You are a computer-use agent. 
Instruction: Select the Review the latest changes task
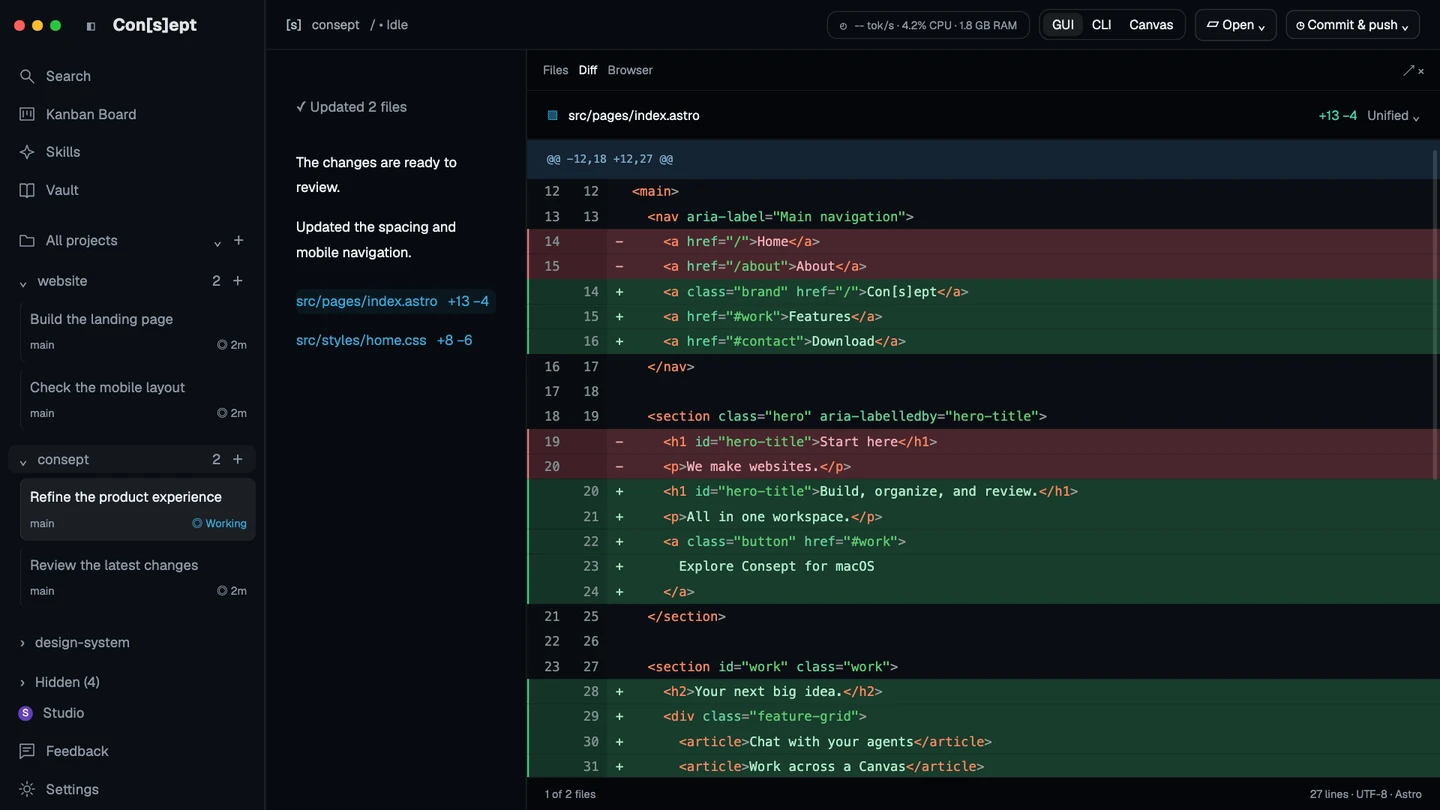pyautogui.click(x=138, y=577)
